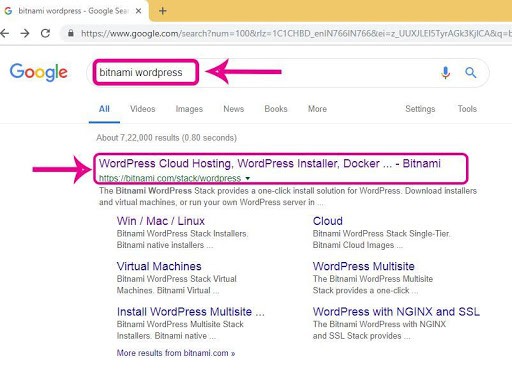Open a new tab with plus icon
Screen dimensions: 512x370
162,11
